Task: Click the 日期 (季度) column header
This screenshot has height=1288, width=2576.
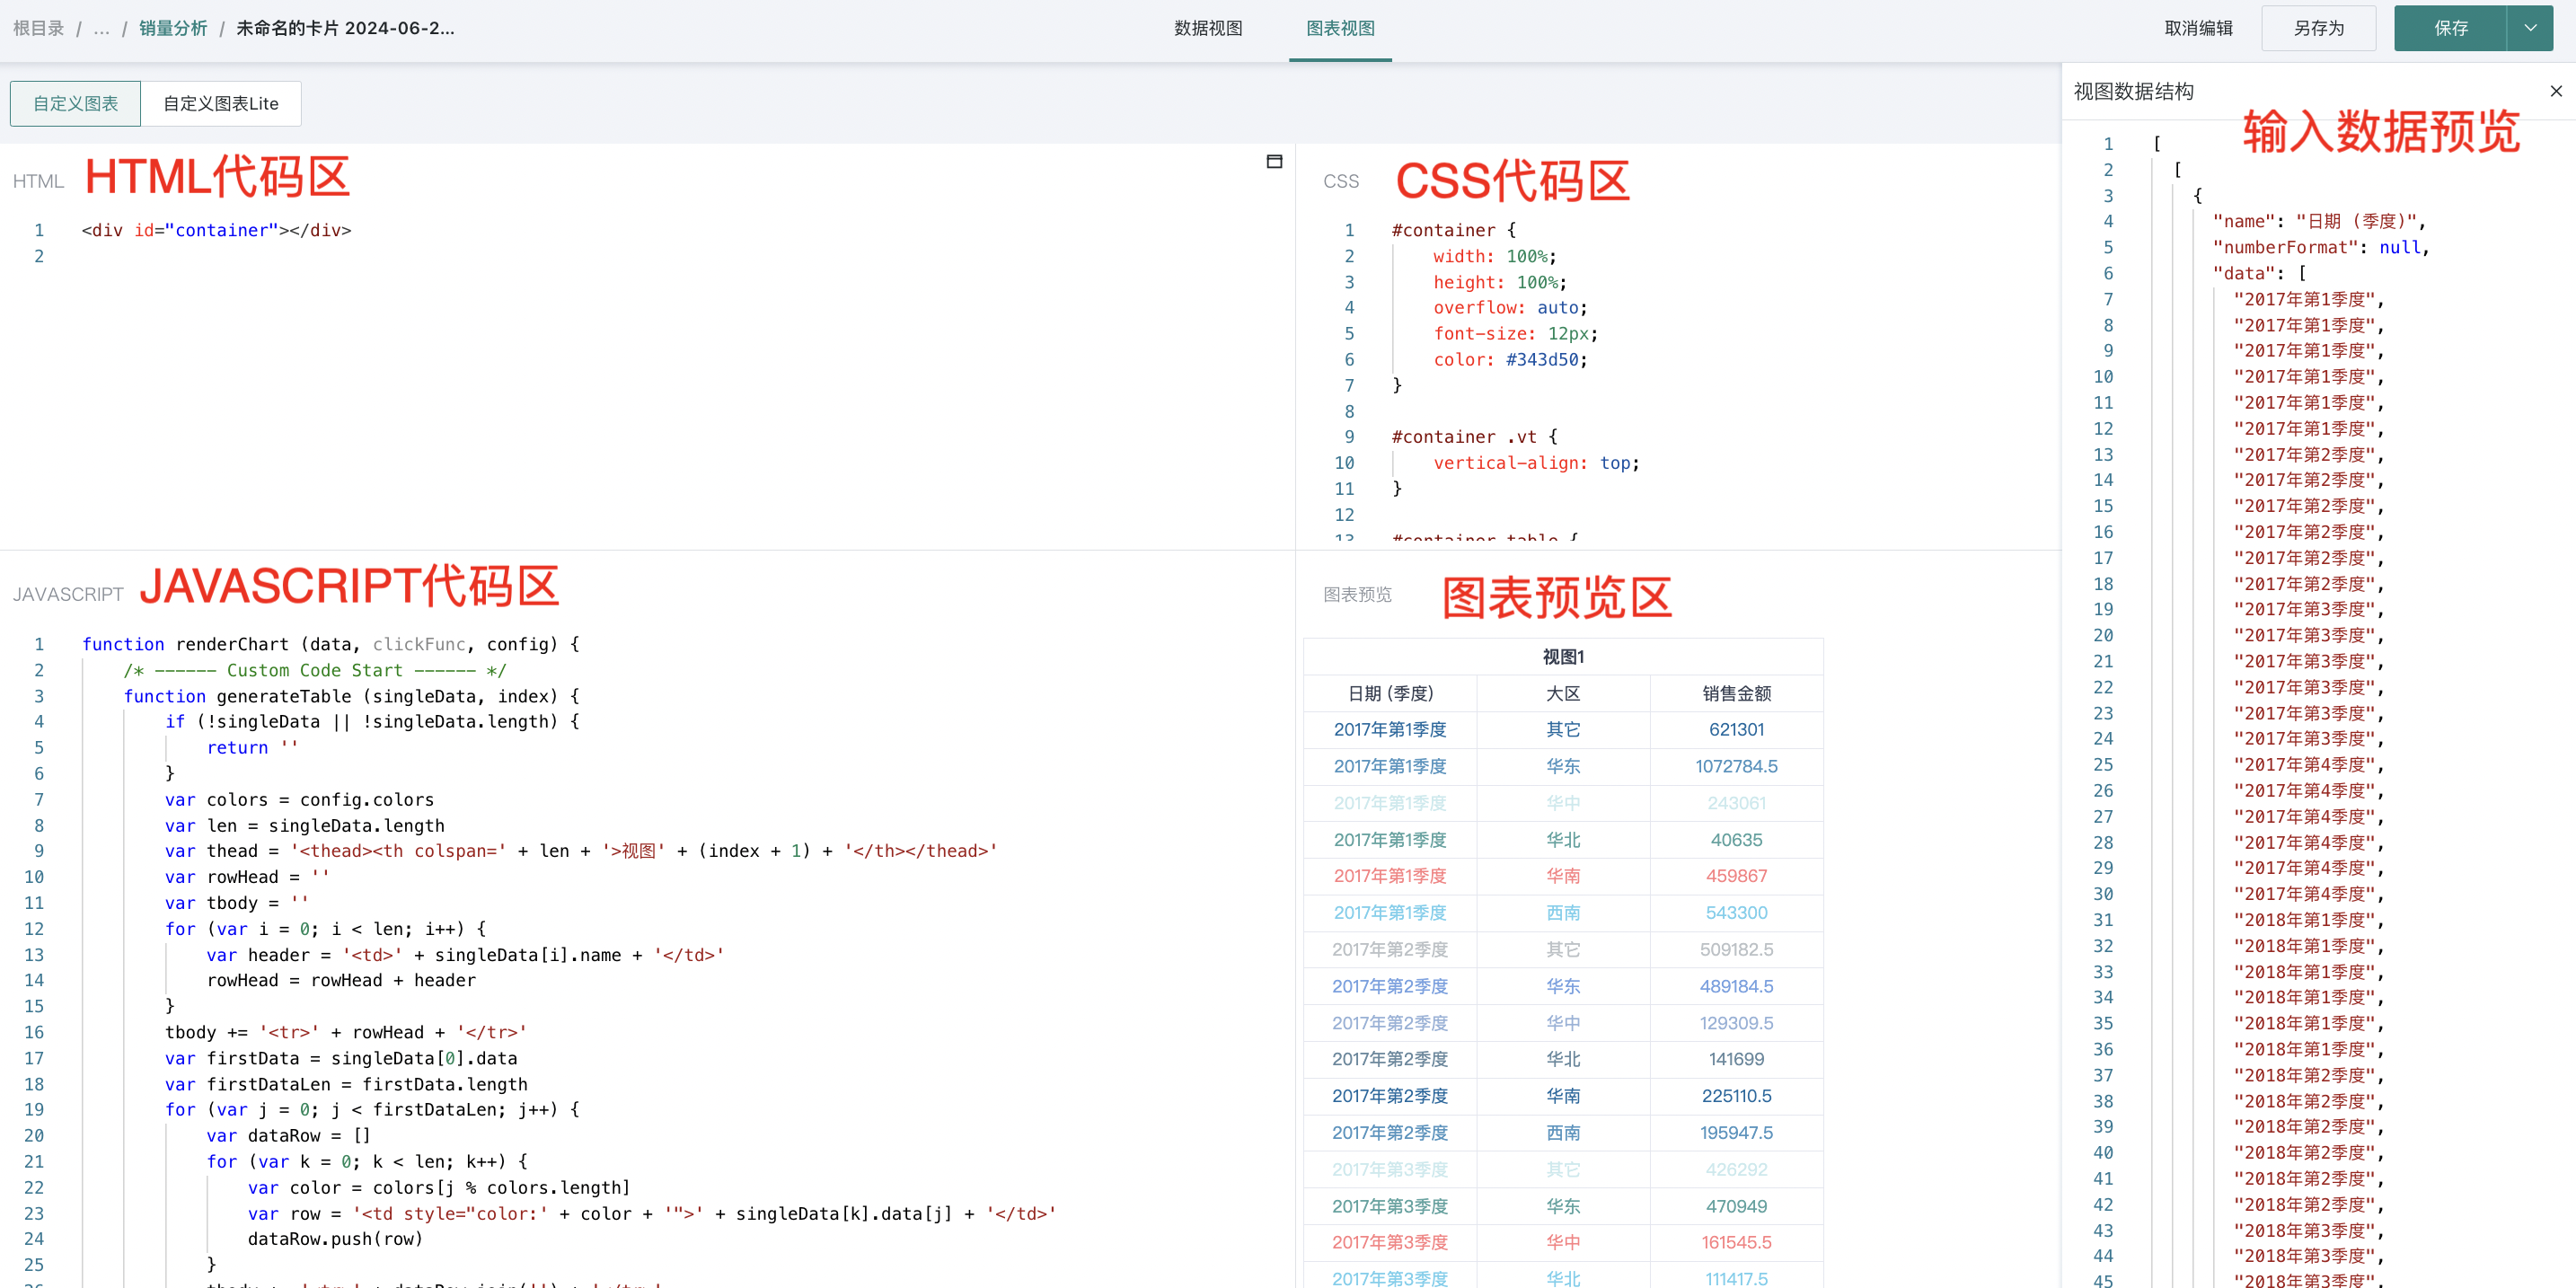Action: point(1390,693)
